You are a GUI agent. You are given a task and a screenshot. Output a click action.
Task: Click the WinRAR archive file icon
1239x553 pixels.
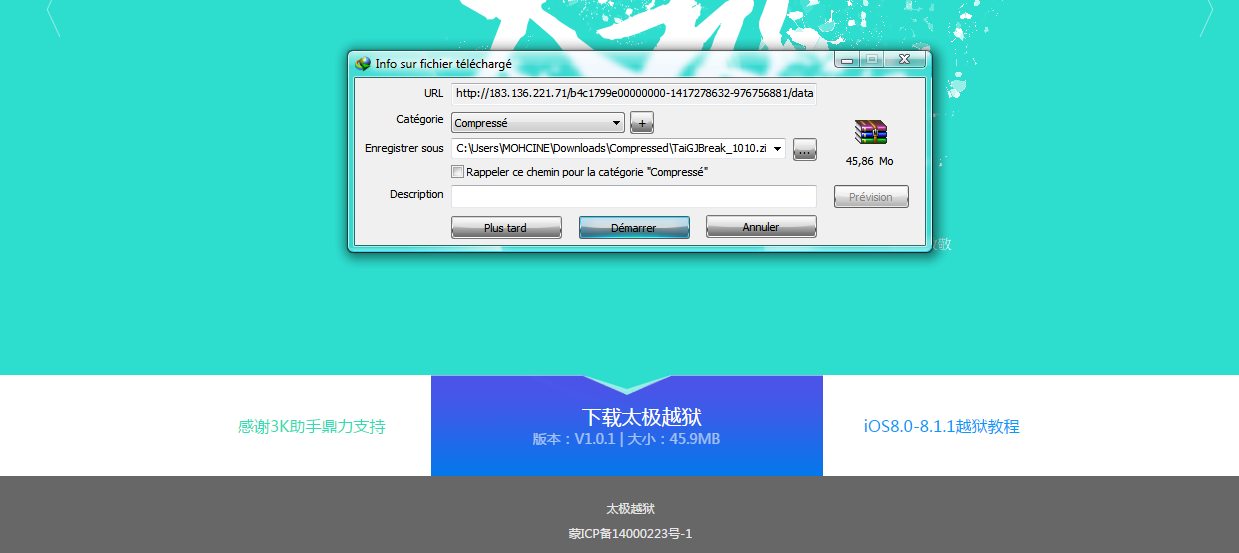point(870,132)
